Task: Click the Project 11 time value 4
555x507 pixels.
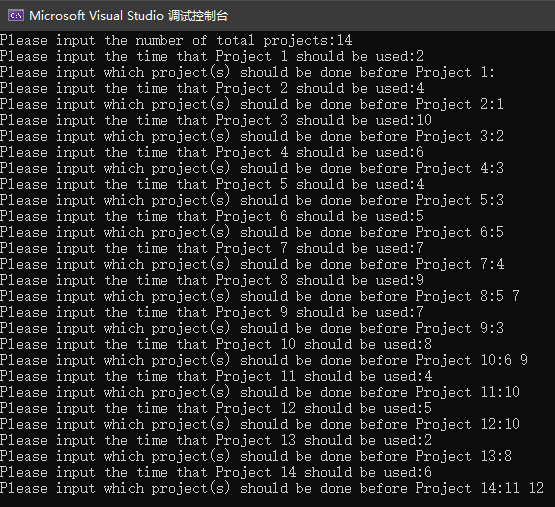Action: pyautogui.click(x=428, y=376)
